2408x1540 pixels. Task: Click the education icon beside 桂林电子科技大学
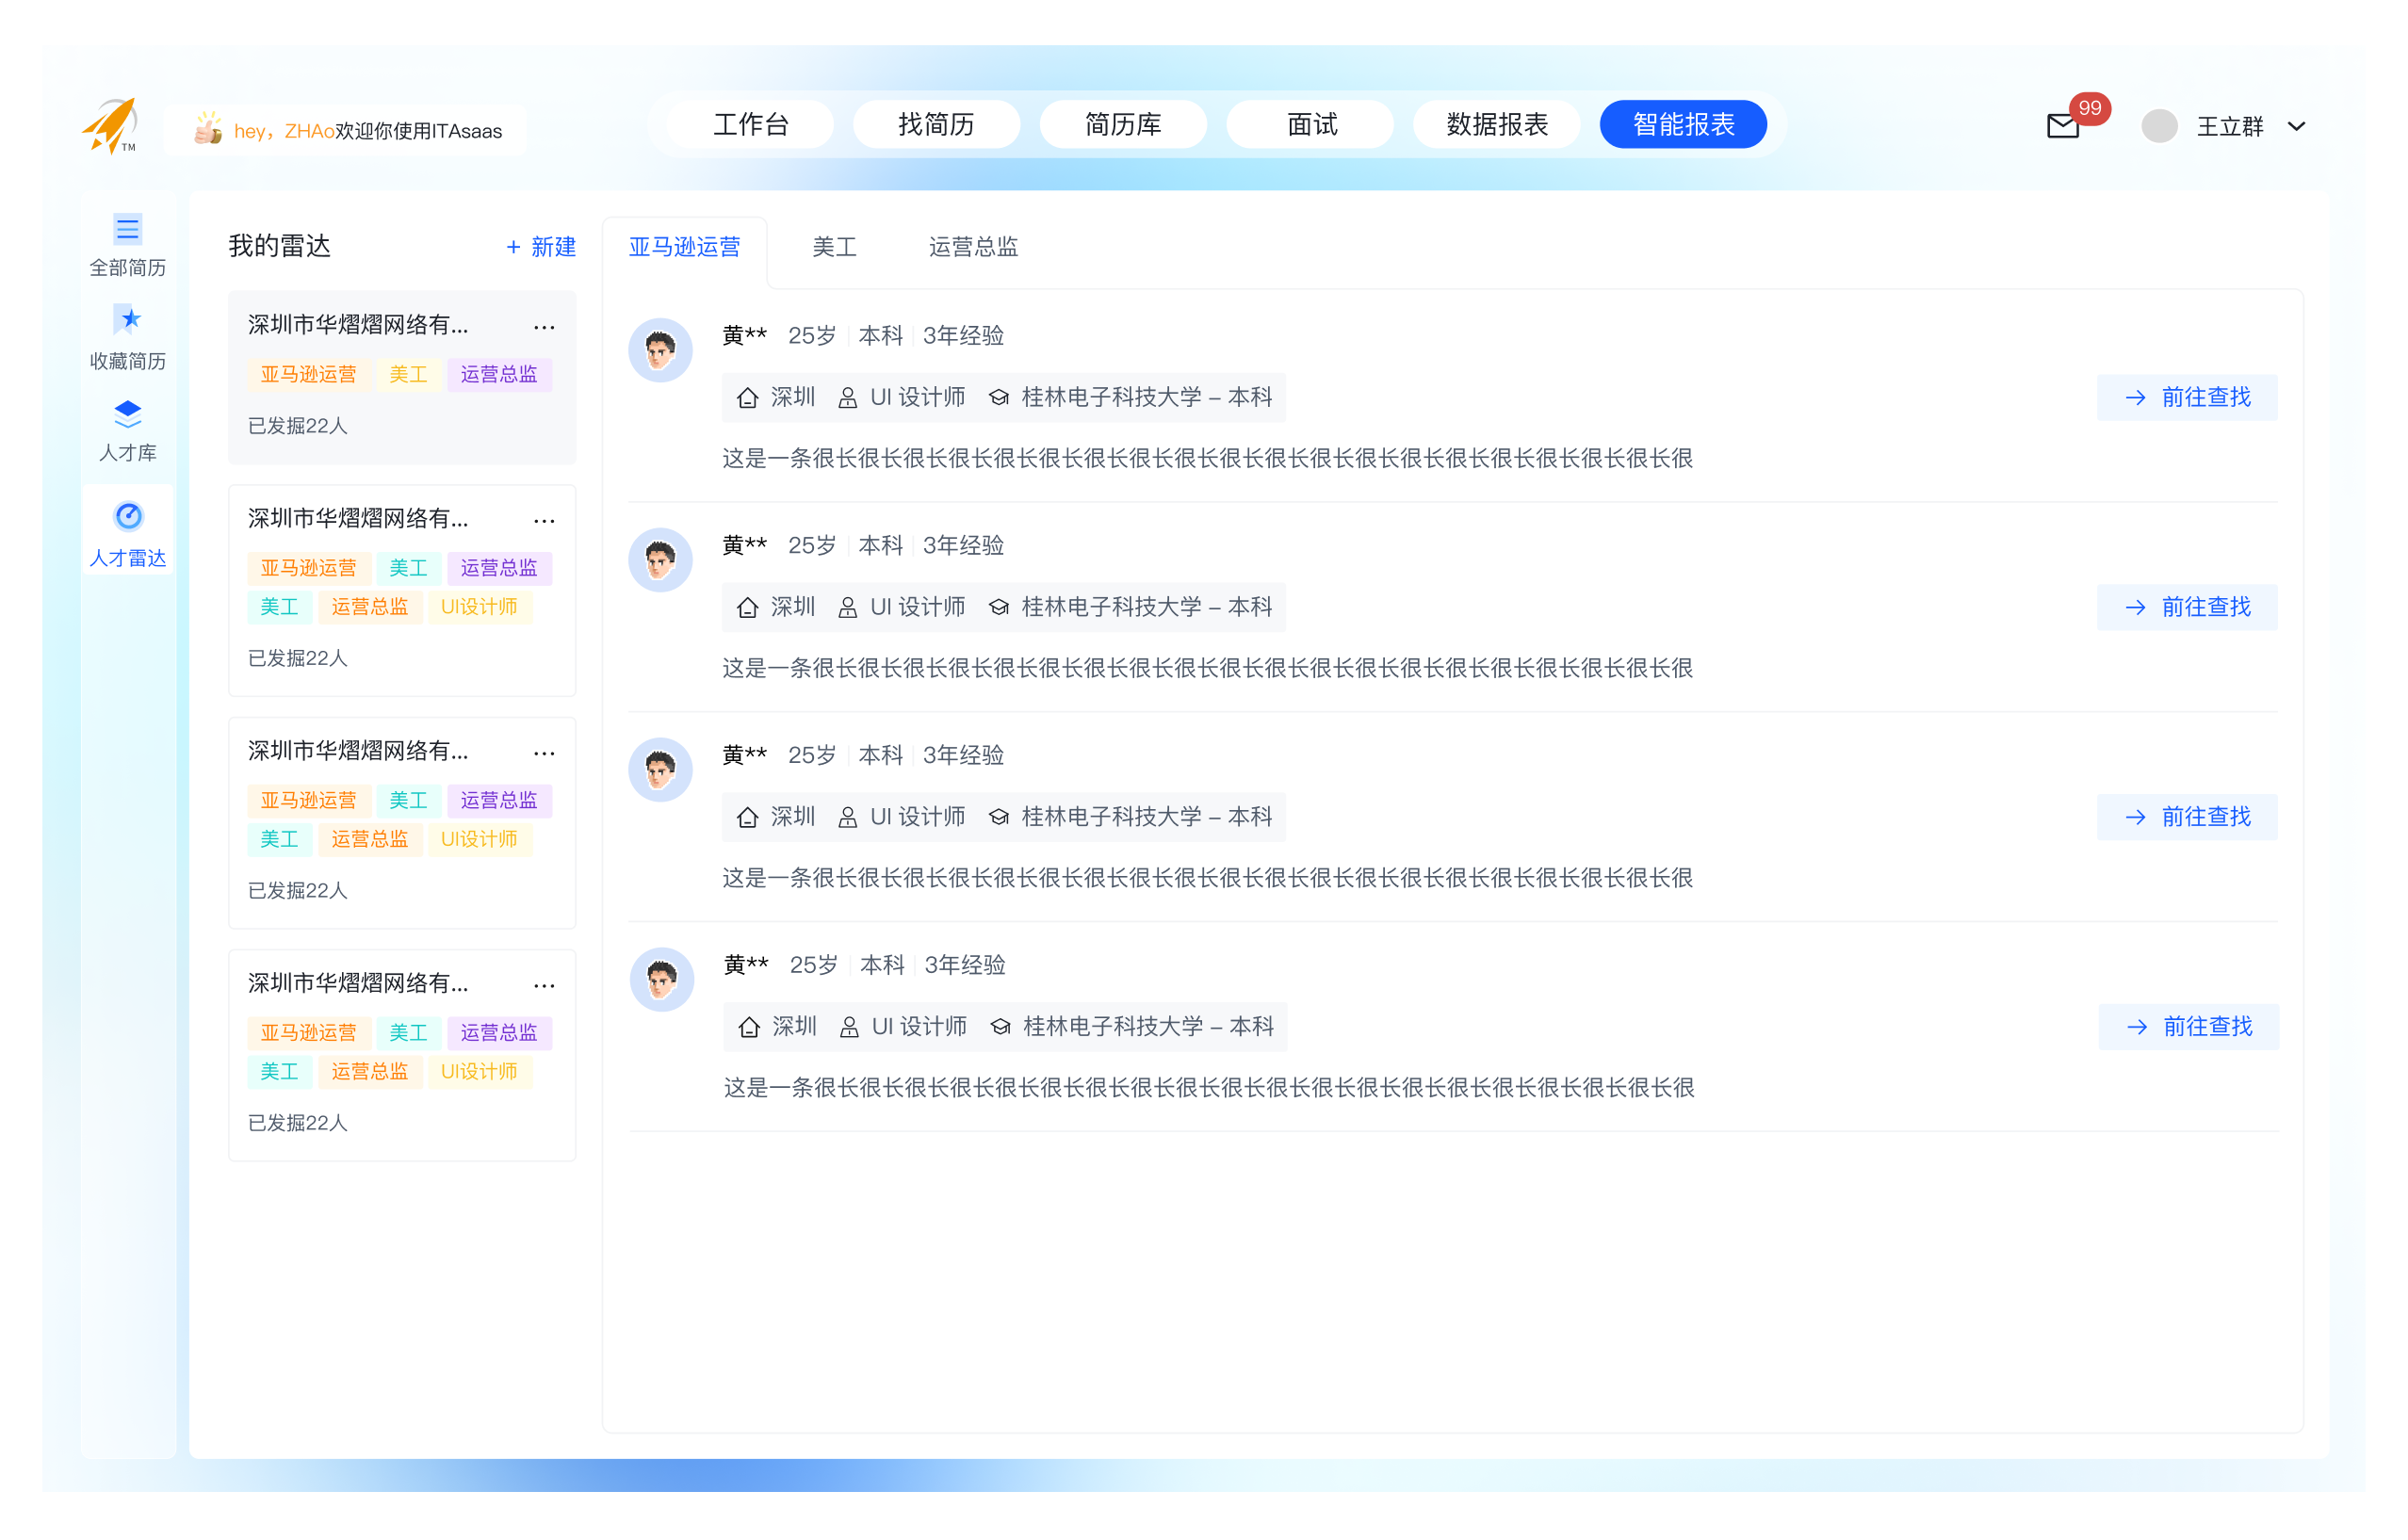1000,397
